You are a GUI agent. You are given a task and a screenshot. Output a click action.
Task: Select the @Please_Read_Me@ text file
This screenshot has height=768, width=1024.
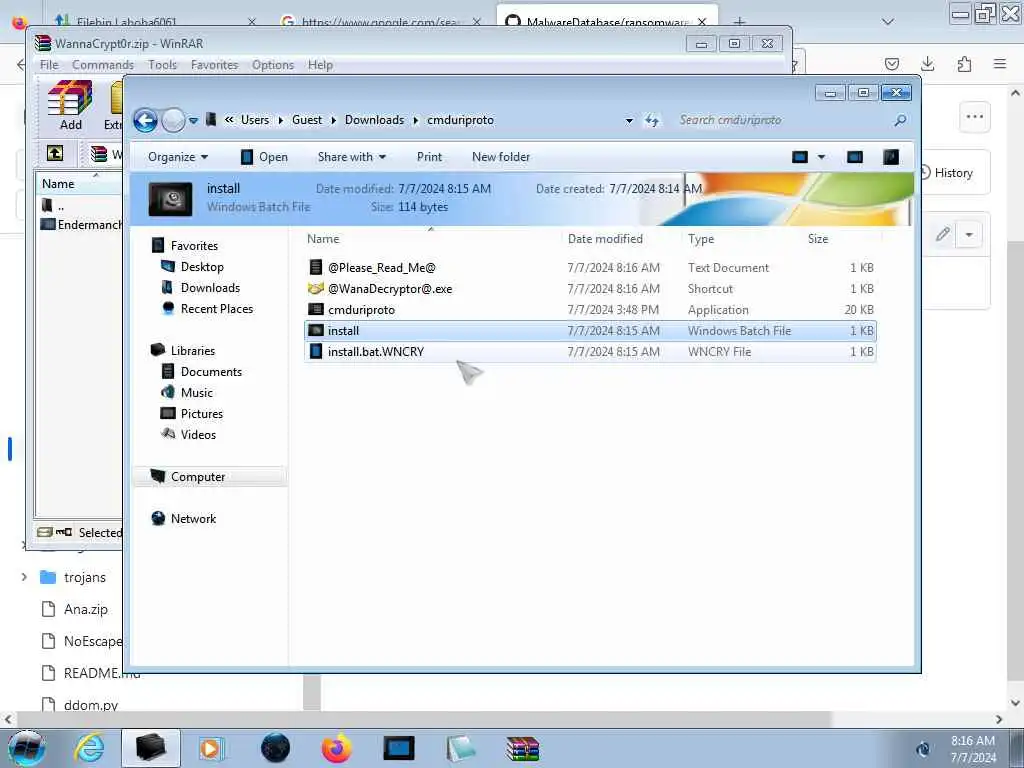tap(590, 268)
